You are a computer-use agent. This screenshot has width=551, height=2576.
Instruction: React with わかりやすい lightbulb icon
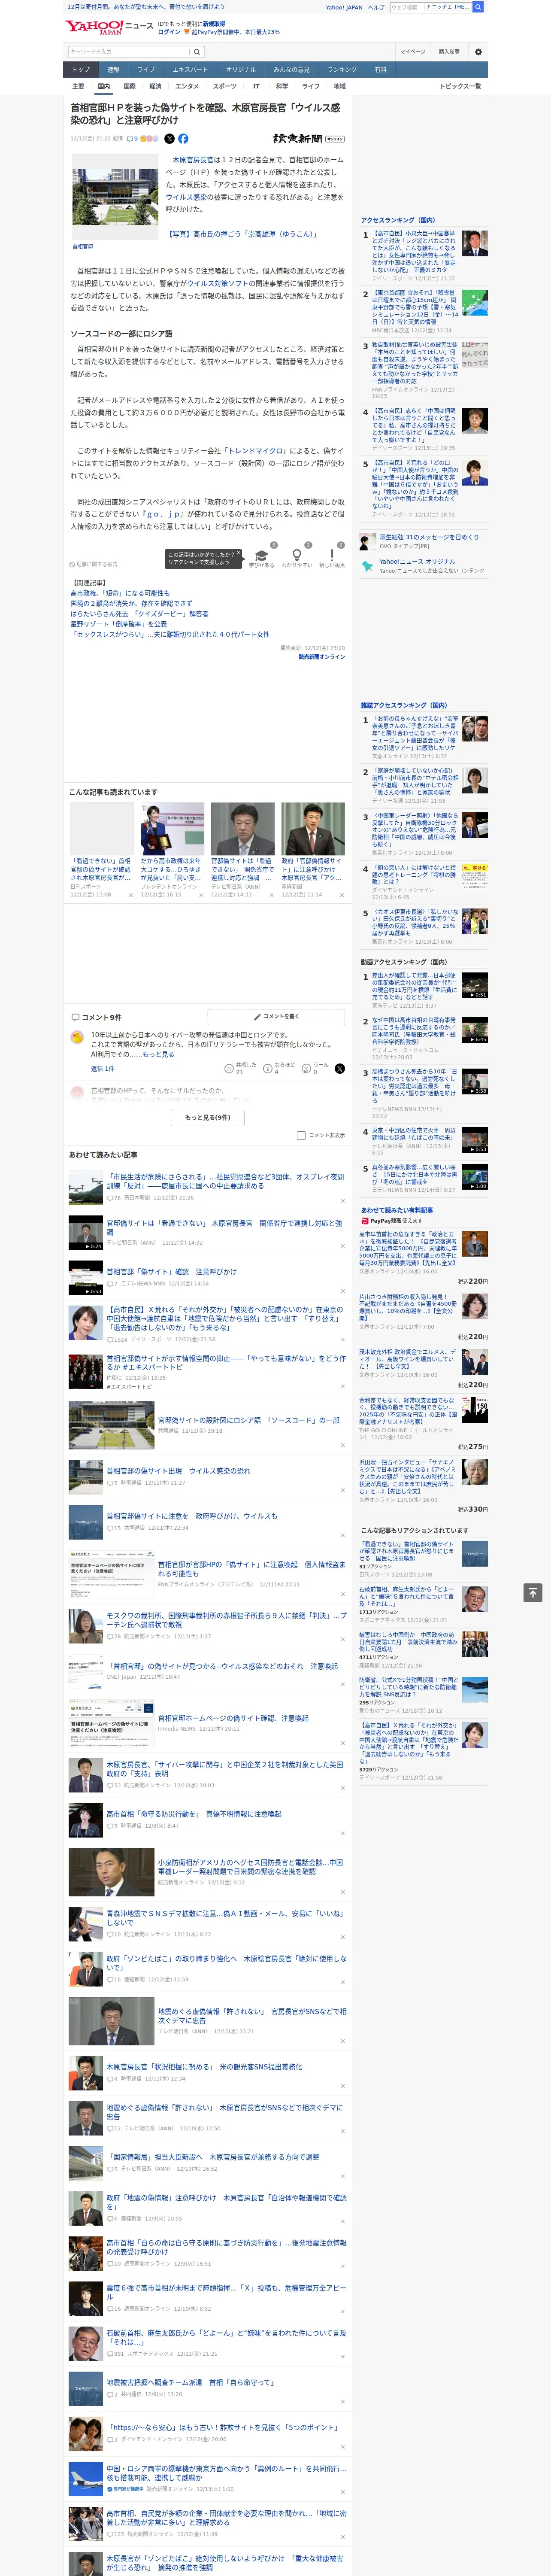[x=296, y=555]
